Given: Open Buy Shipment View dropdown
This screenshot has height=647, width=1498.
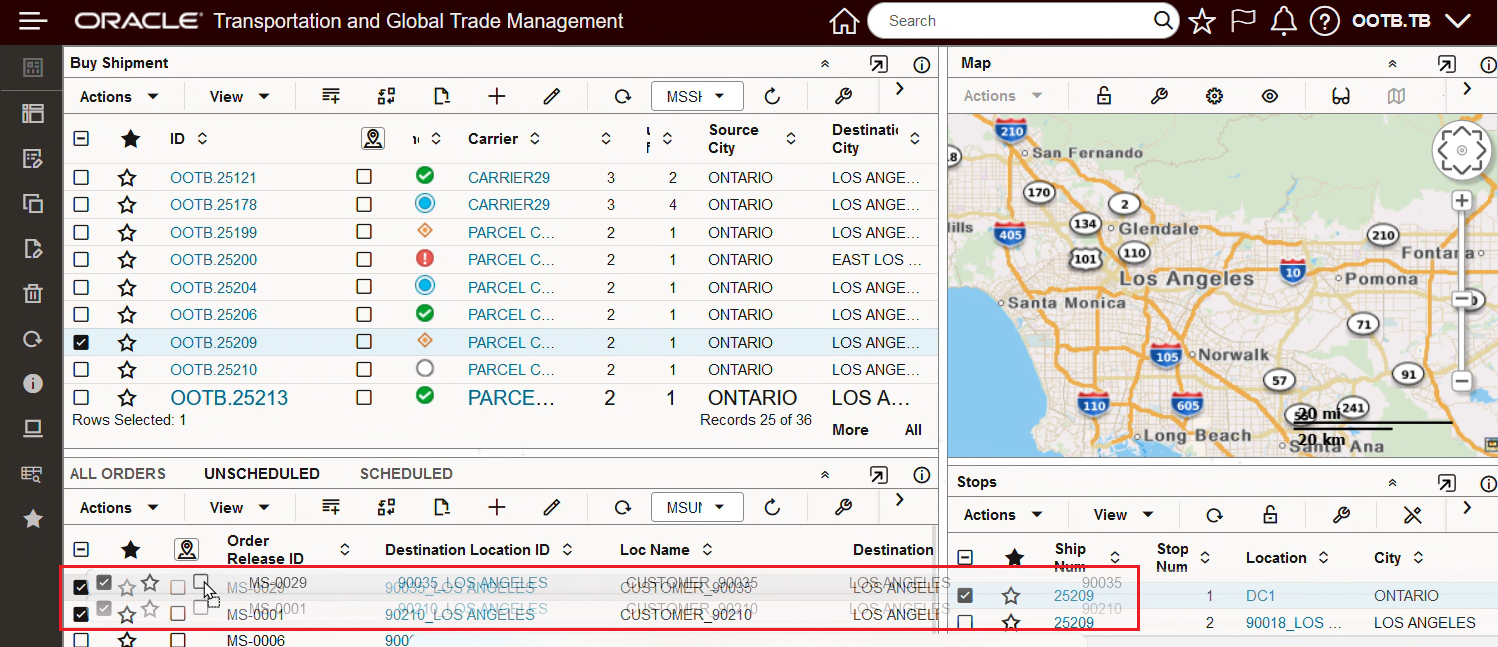Looking at the screenshot, I should pos(240,97).
